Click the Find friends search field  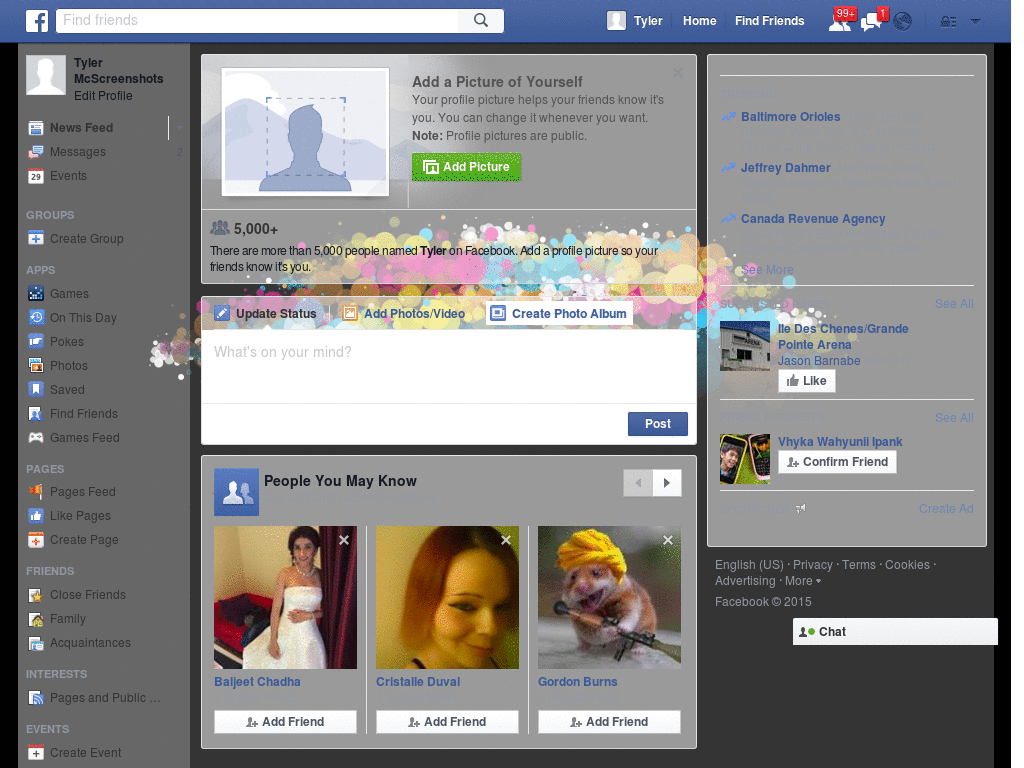(x=258, y=20)
